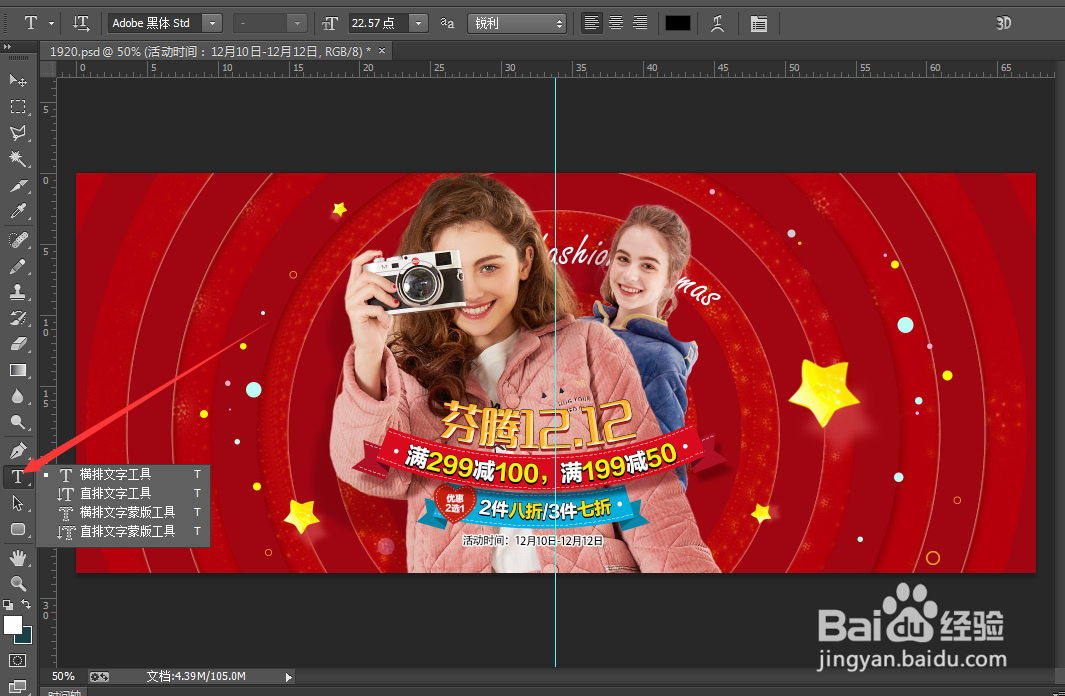Select the Hand tool
The width and height of the screenshot is (1065, 696).
tap(18, 558)
